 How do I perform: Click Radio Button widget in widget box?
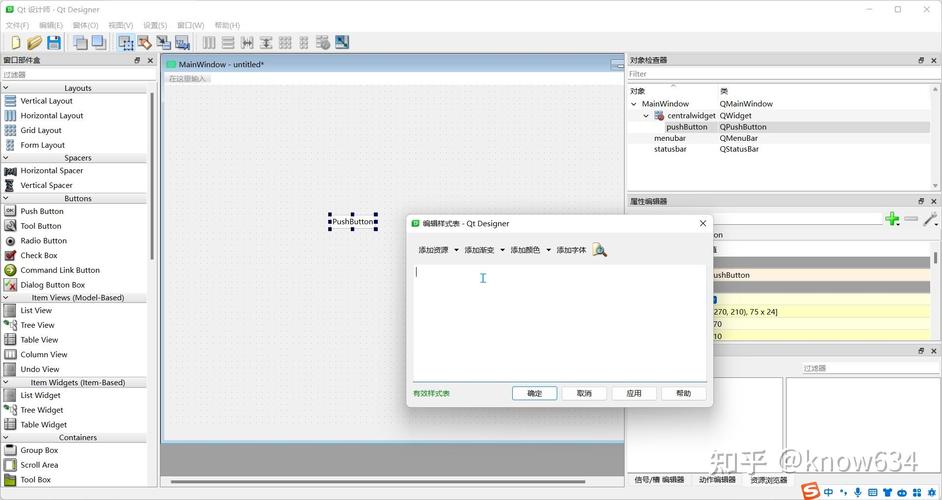coord(43,240)
